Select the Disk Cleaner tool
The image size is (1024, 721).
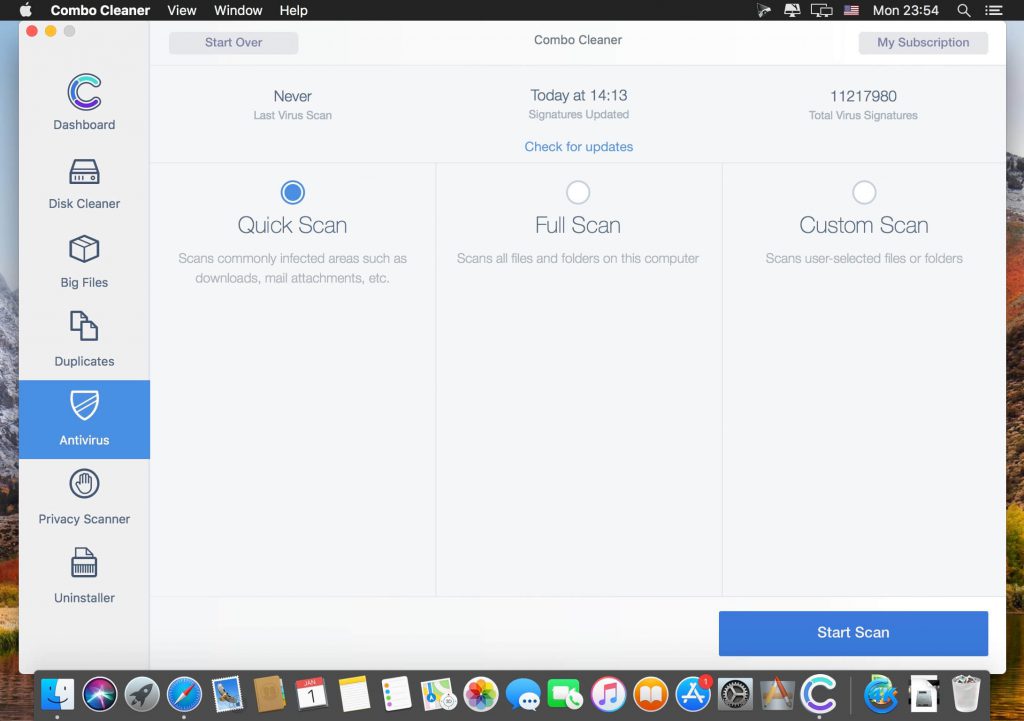click(x=84, y=183)
